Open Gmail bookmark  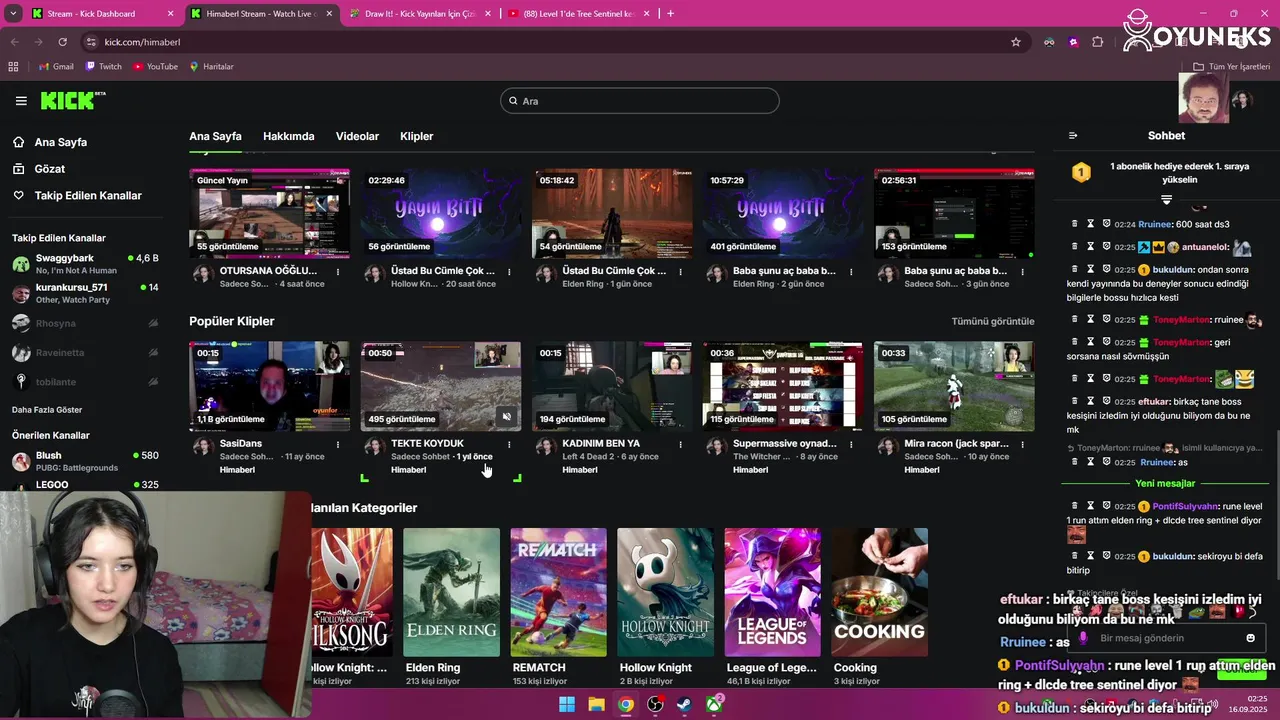pyautogui.click(x=56, y=67)
